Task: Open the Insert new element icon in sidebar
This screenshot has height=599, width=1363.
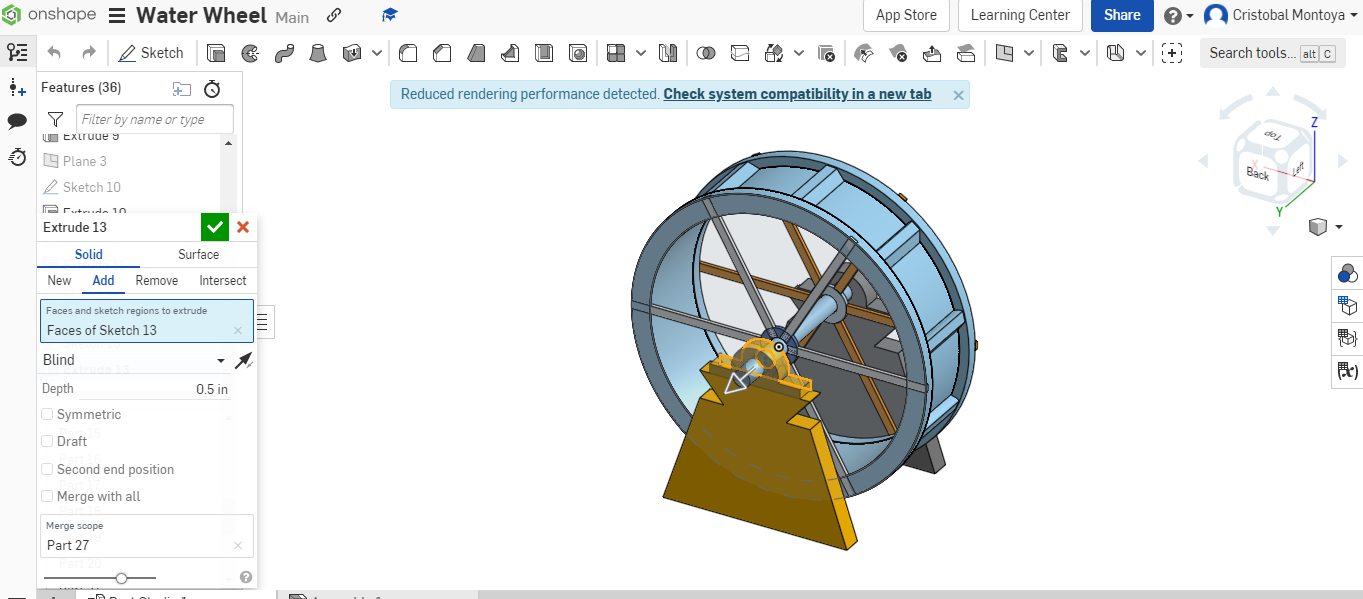Action: [17, 88]
